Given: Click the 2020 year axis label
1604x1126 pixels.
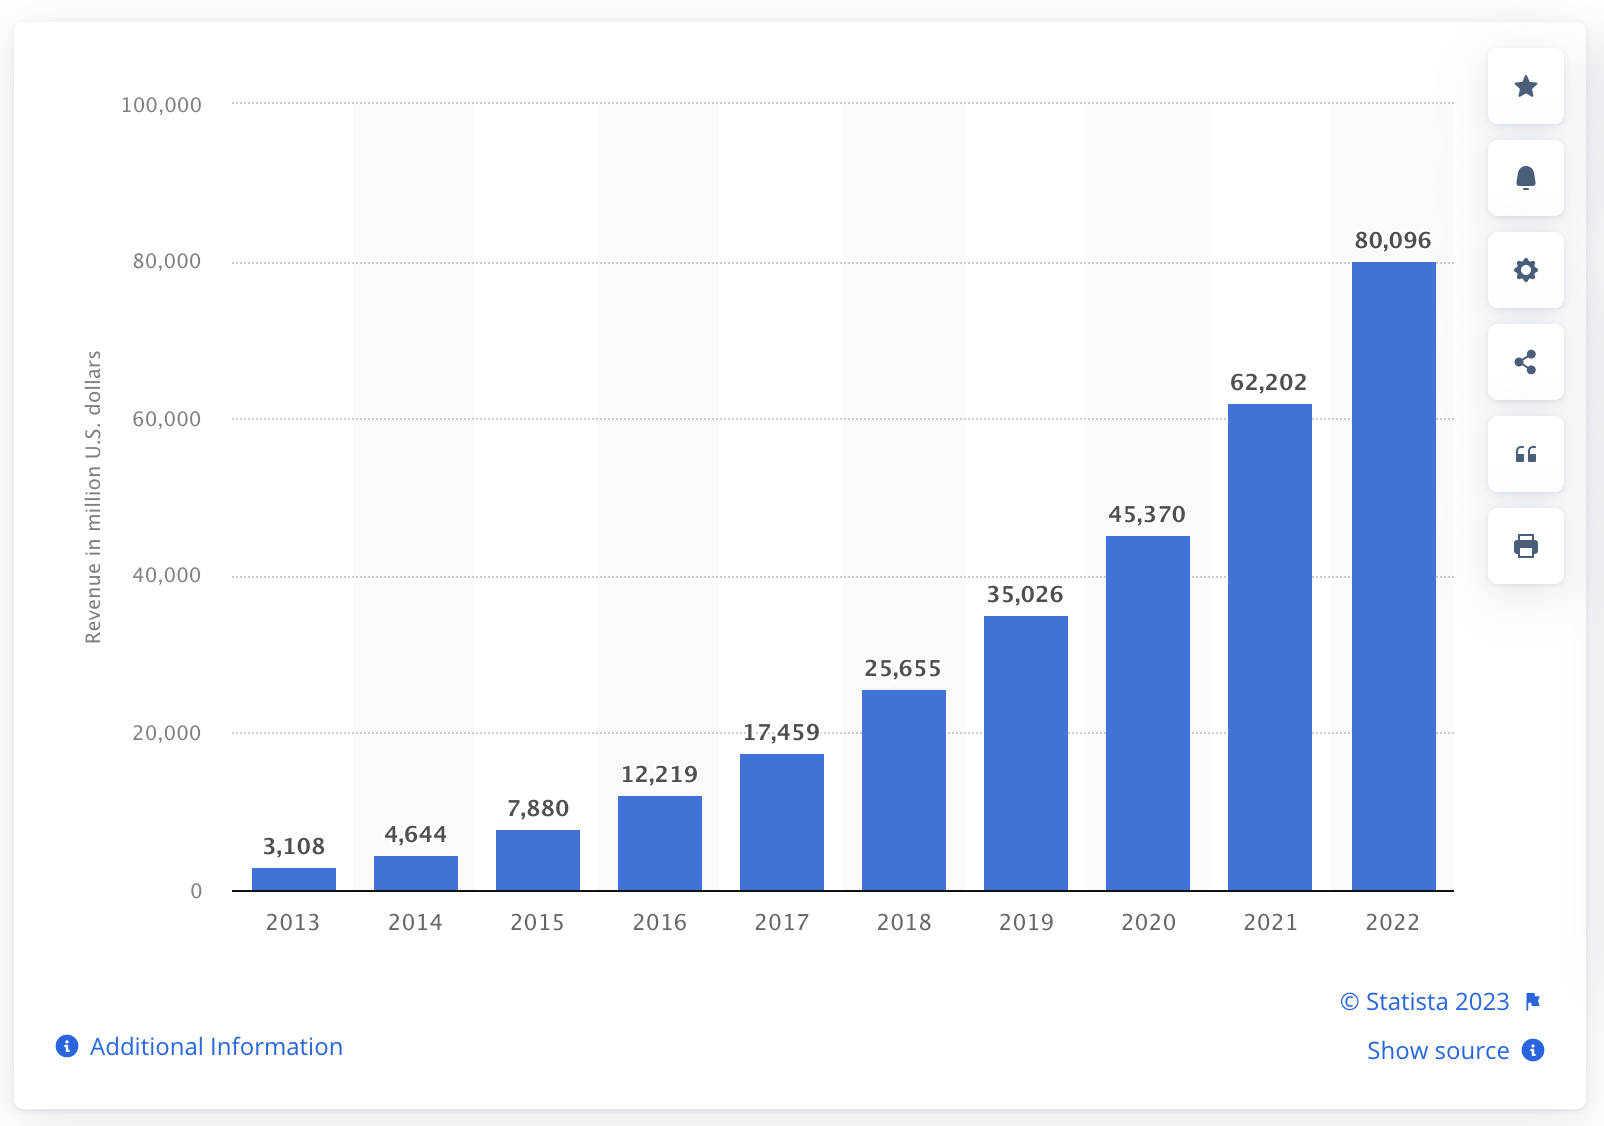Looking at the screenshot, I should click(x=1148, y=923).
